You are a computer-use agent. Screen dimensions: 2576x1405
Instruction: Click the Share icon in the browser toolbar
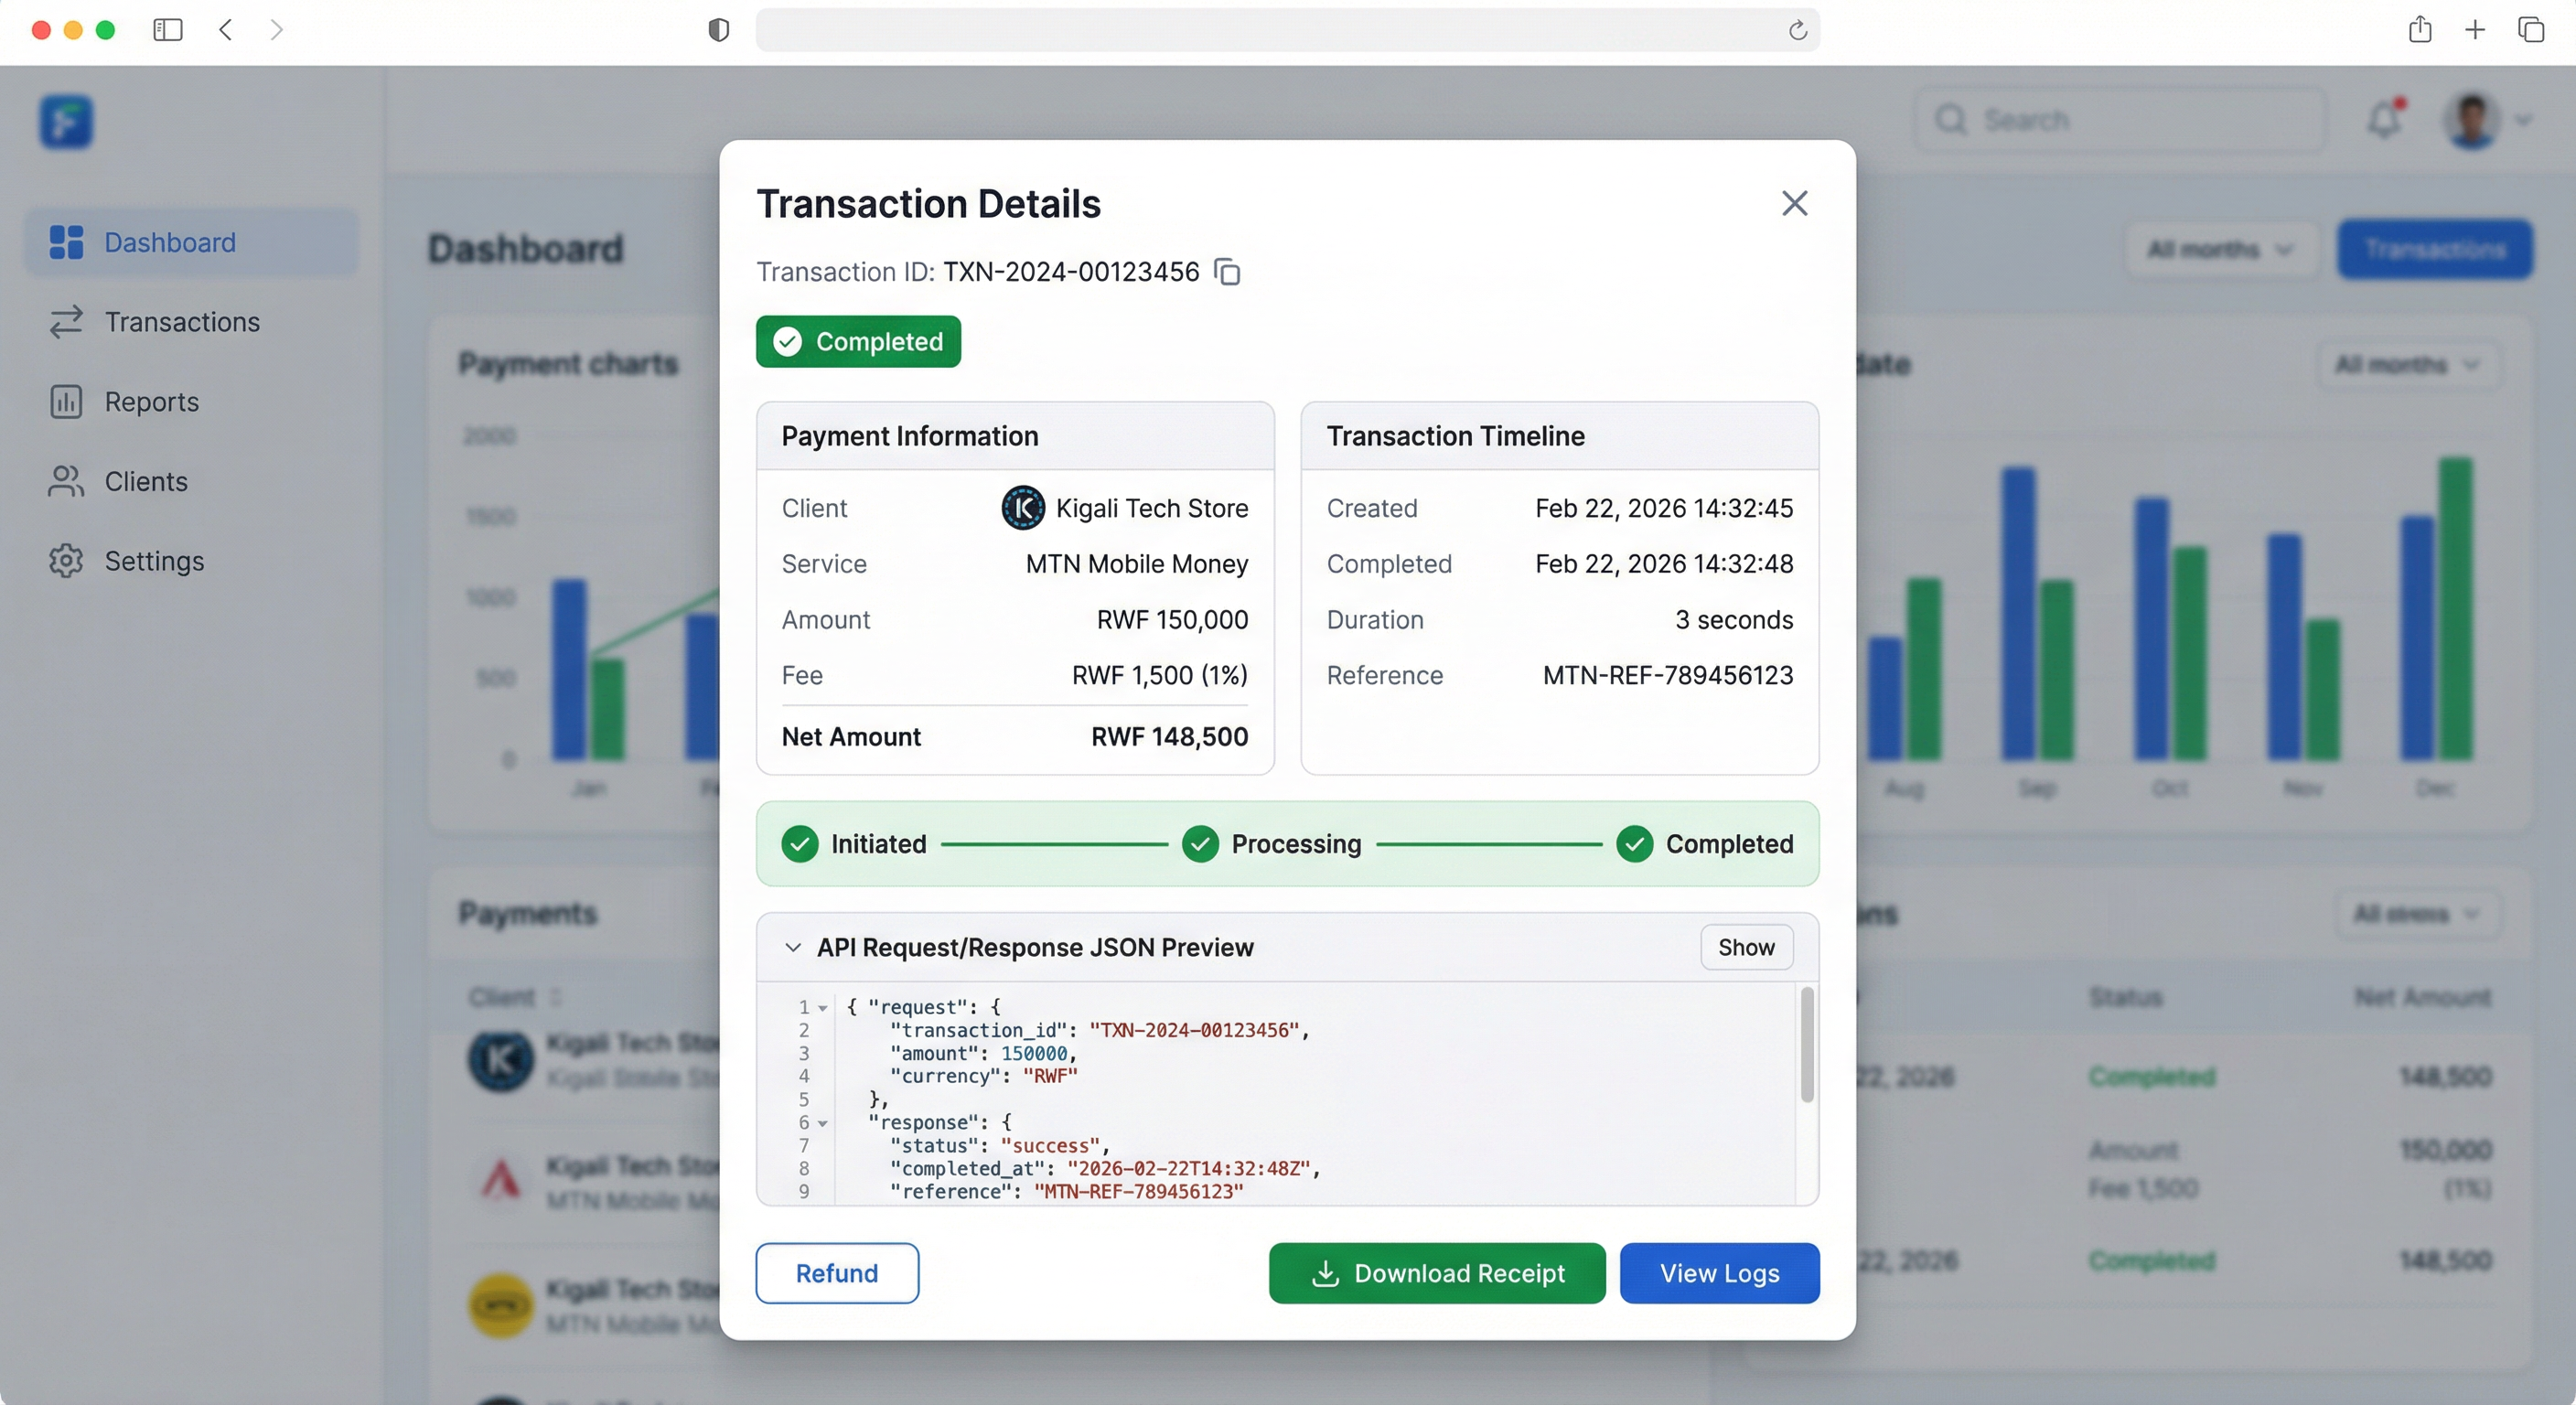coord(2420,30)
